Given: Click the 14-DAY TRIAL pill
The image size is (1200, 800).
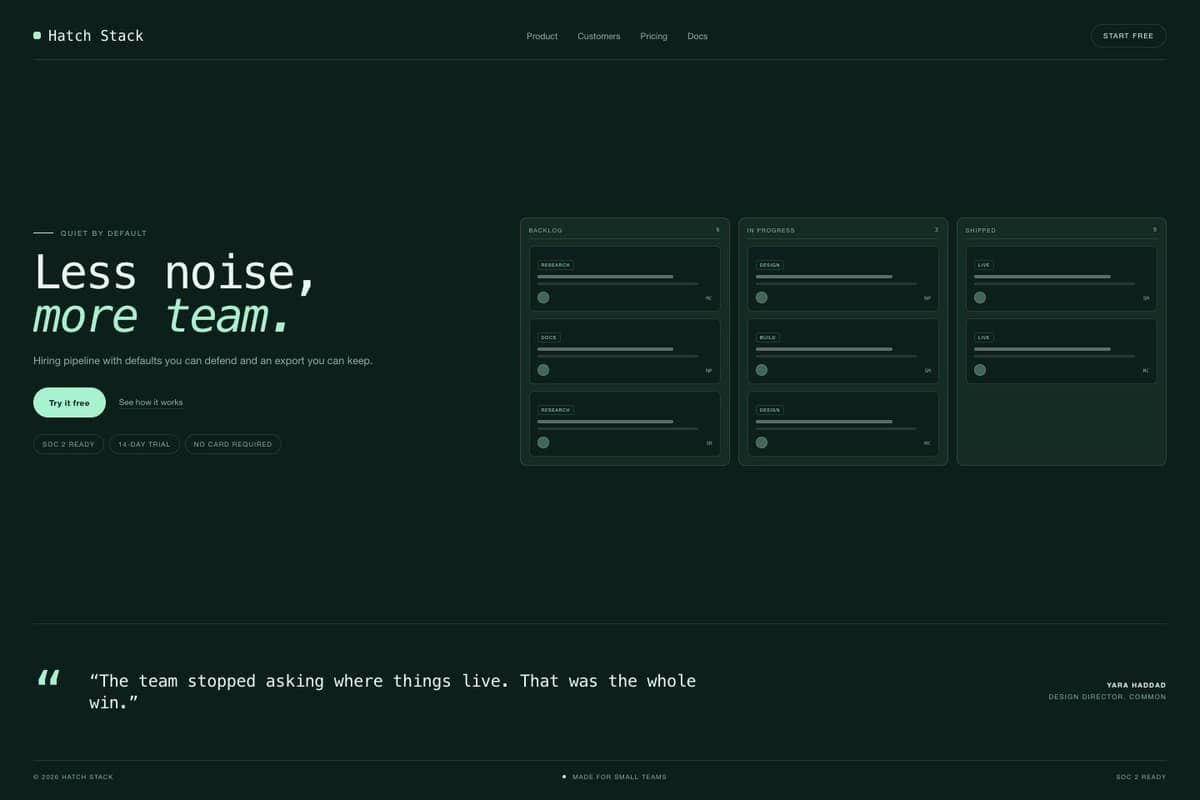Looking at the screenshot, I should pos(144,444).
